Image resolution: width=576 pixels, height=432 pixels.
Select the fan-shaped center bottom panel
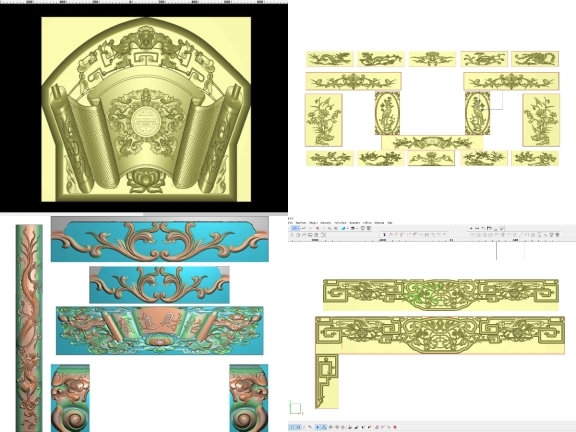432,143
